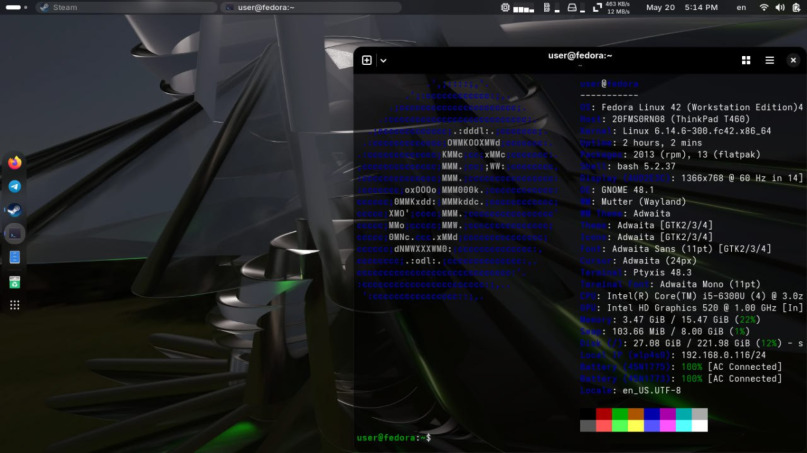Screen dimensions: 807x453
Task: Click the host line '20FMS0RN08 (ThinkPad T460)'
Action: (x=681, y=119)
